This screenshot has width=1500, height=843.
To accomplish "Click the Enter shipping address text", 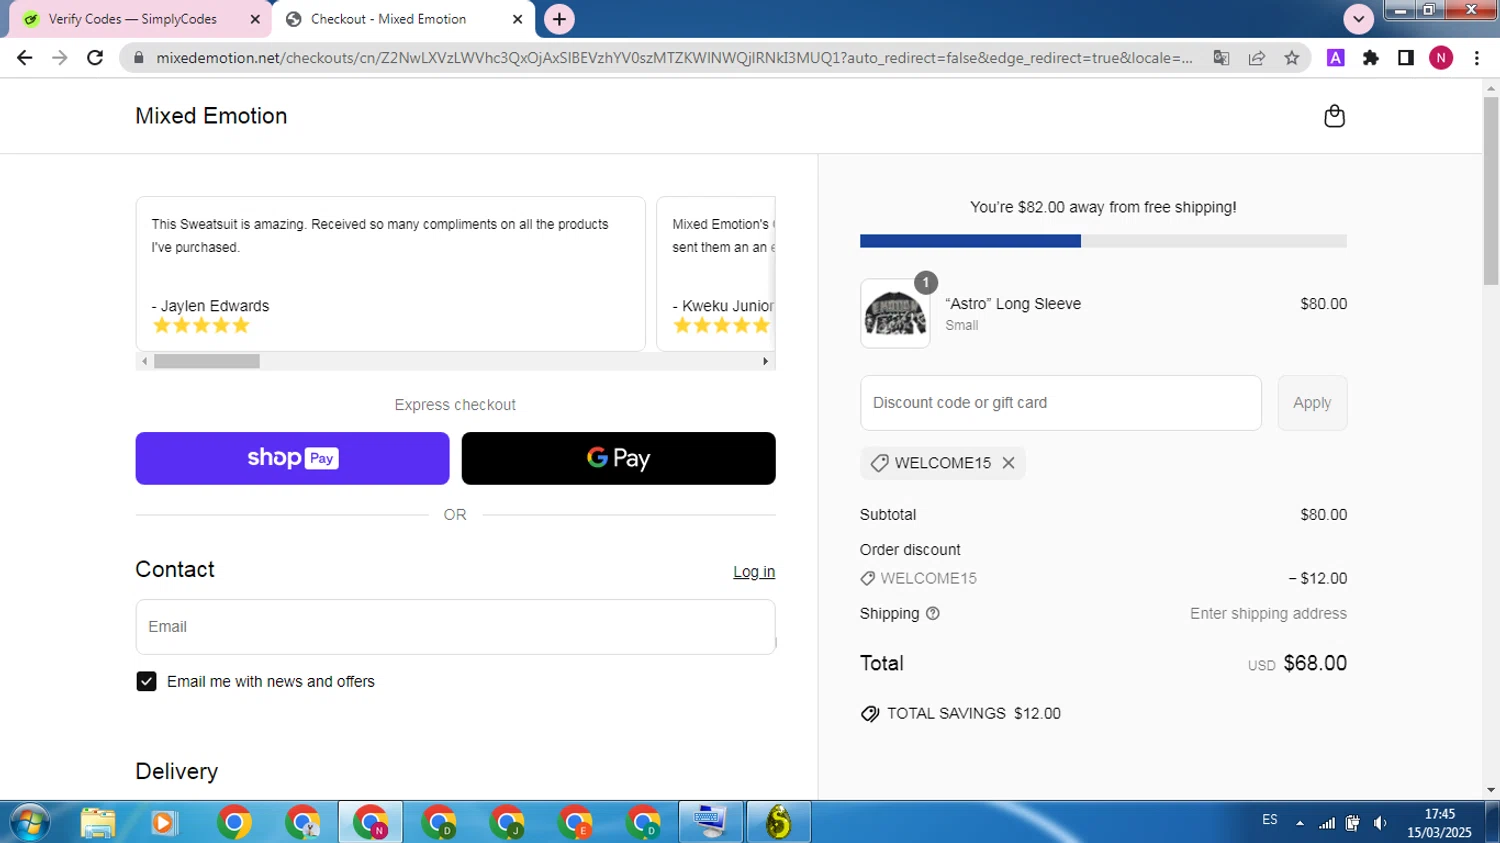I will tap(1268, 614).
